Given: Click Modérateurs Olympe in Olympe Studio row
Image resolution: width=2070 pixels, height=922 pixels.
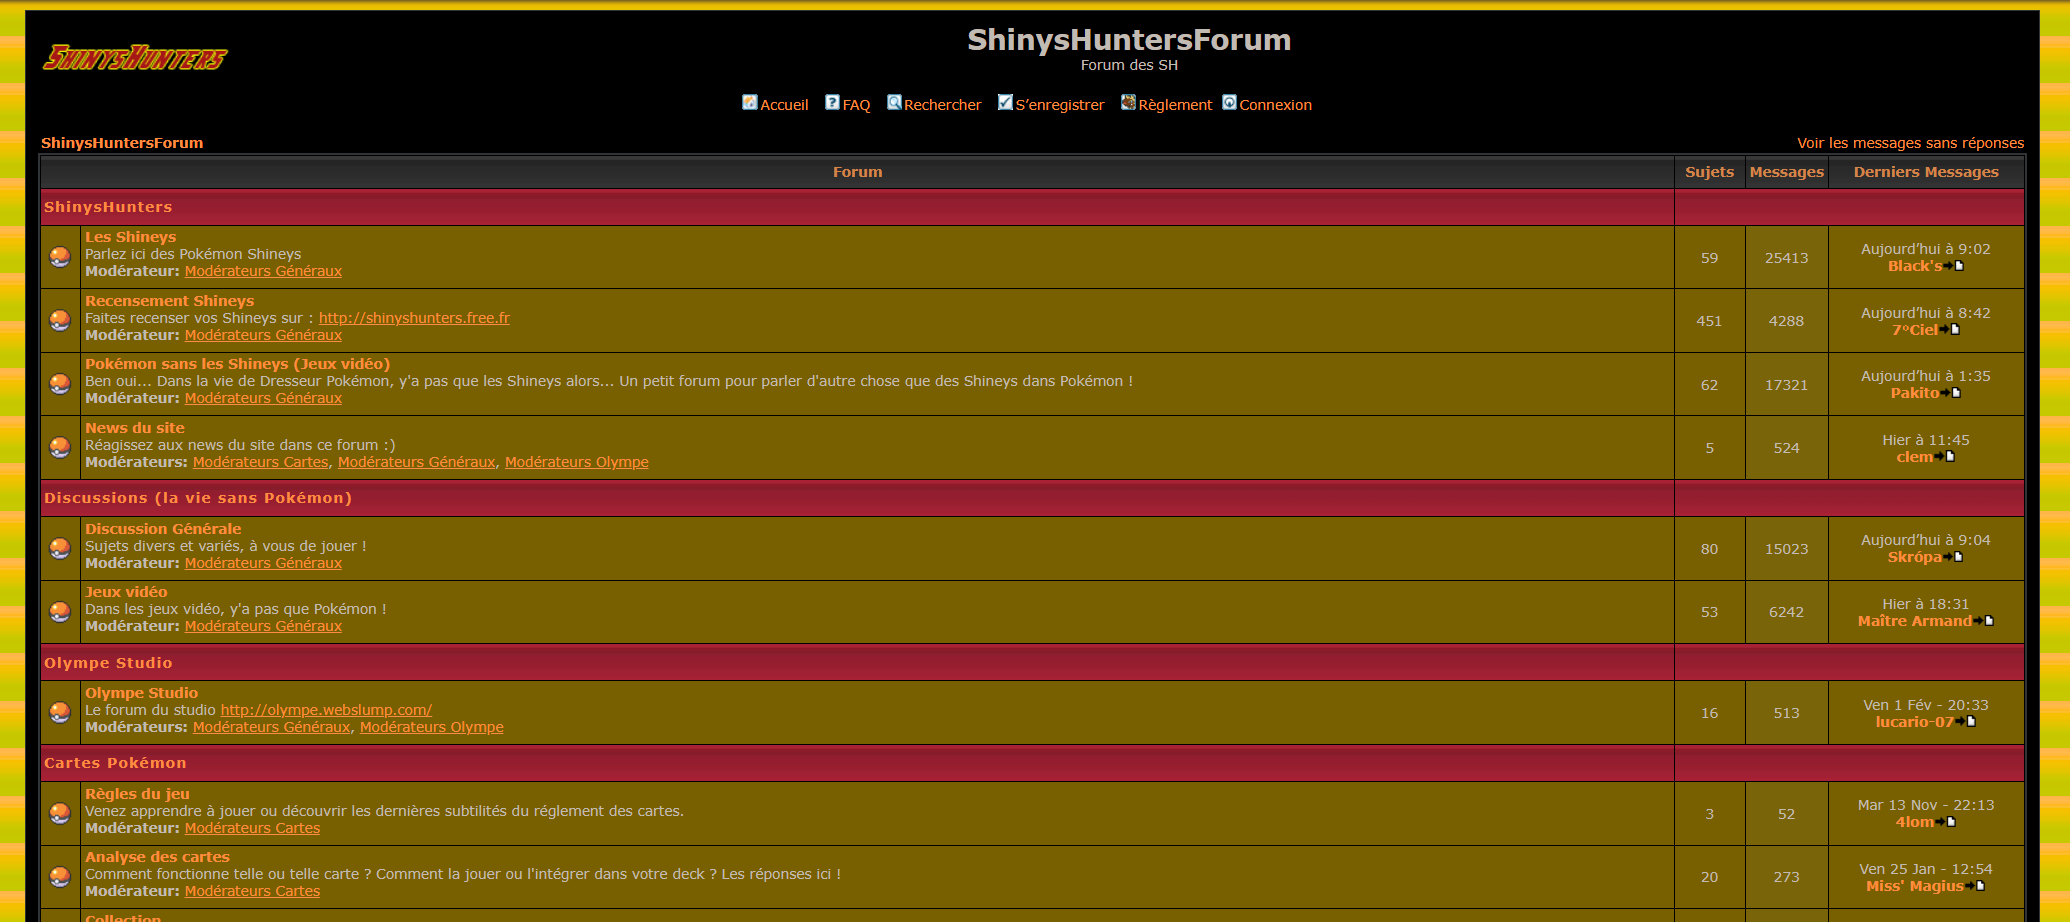Looking at the screenshot, I should (x=431, y=727).
